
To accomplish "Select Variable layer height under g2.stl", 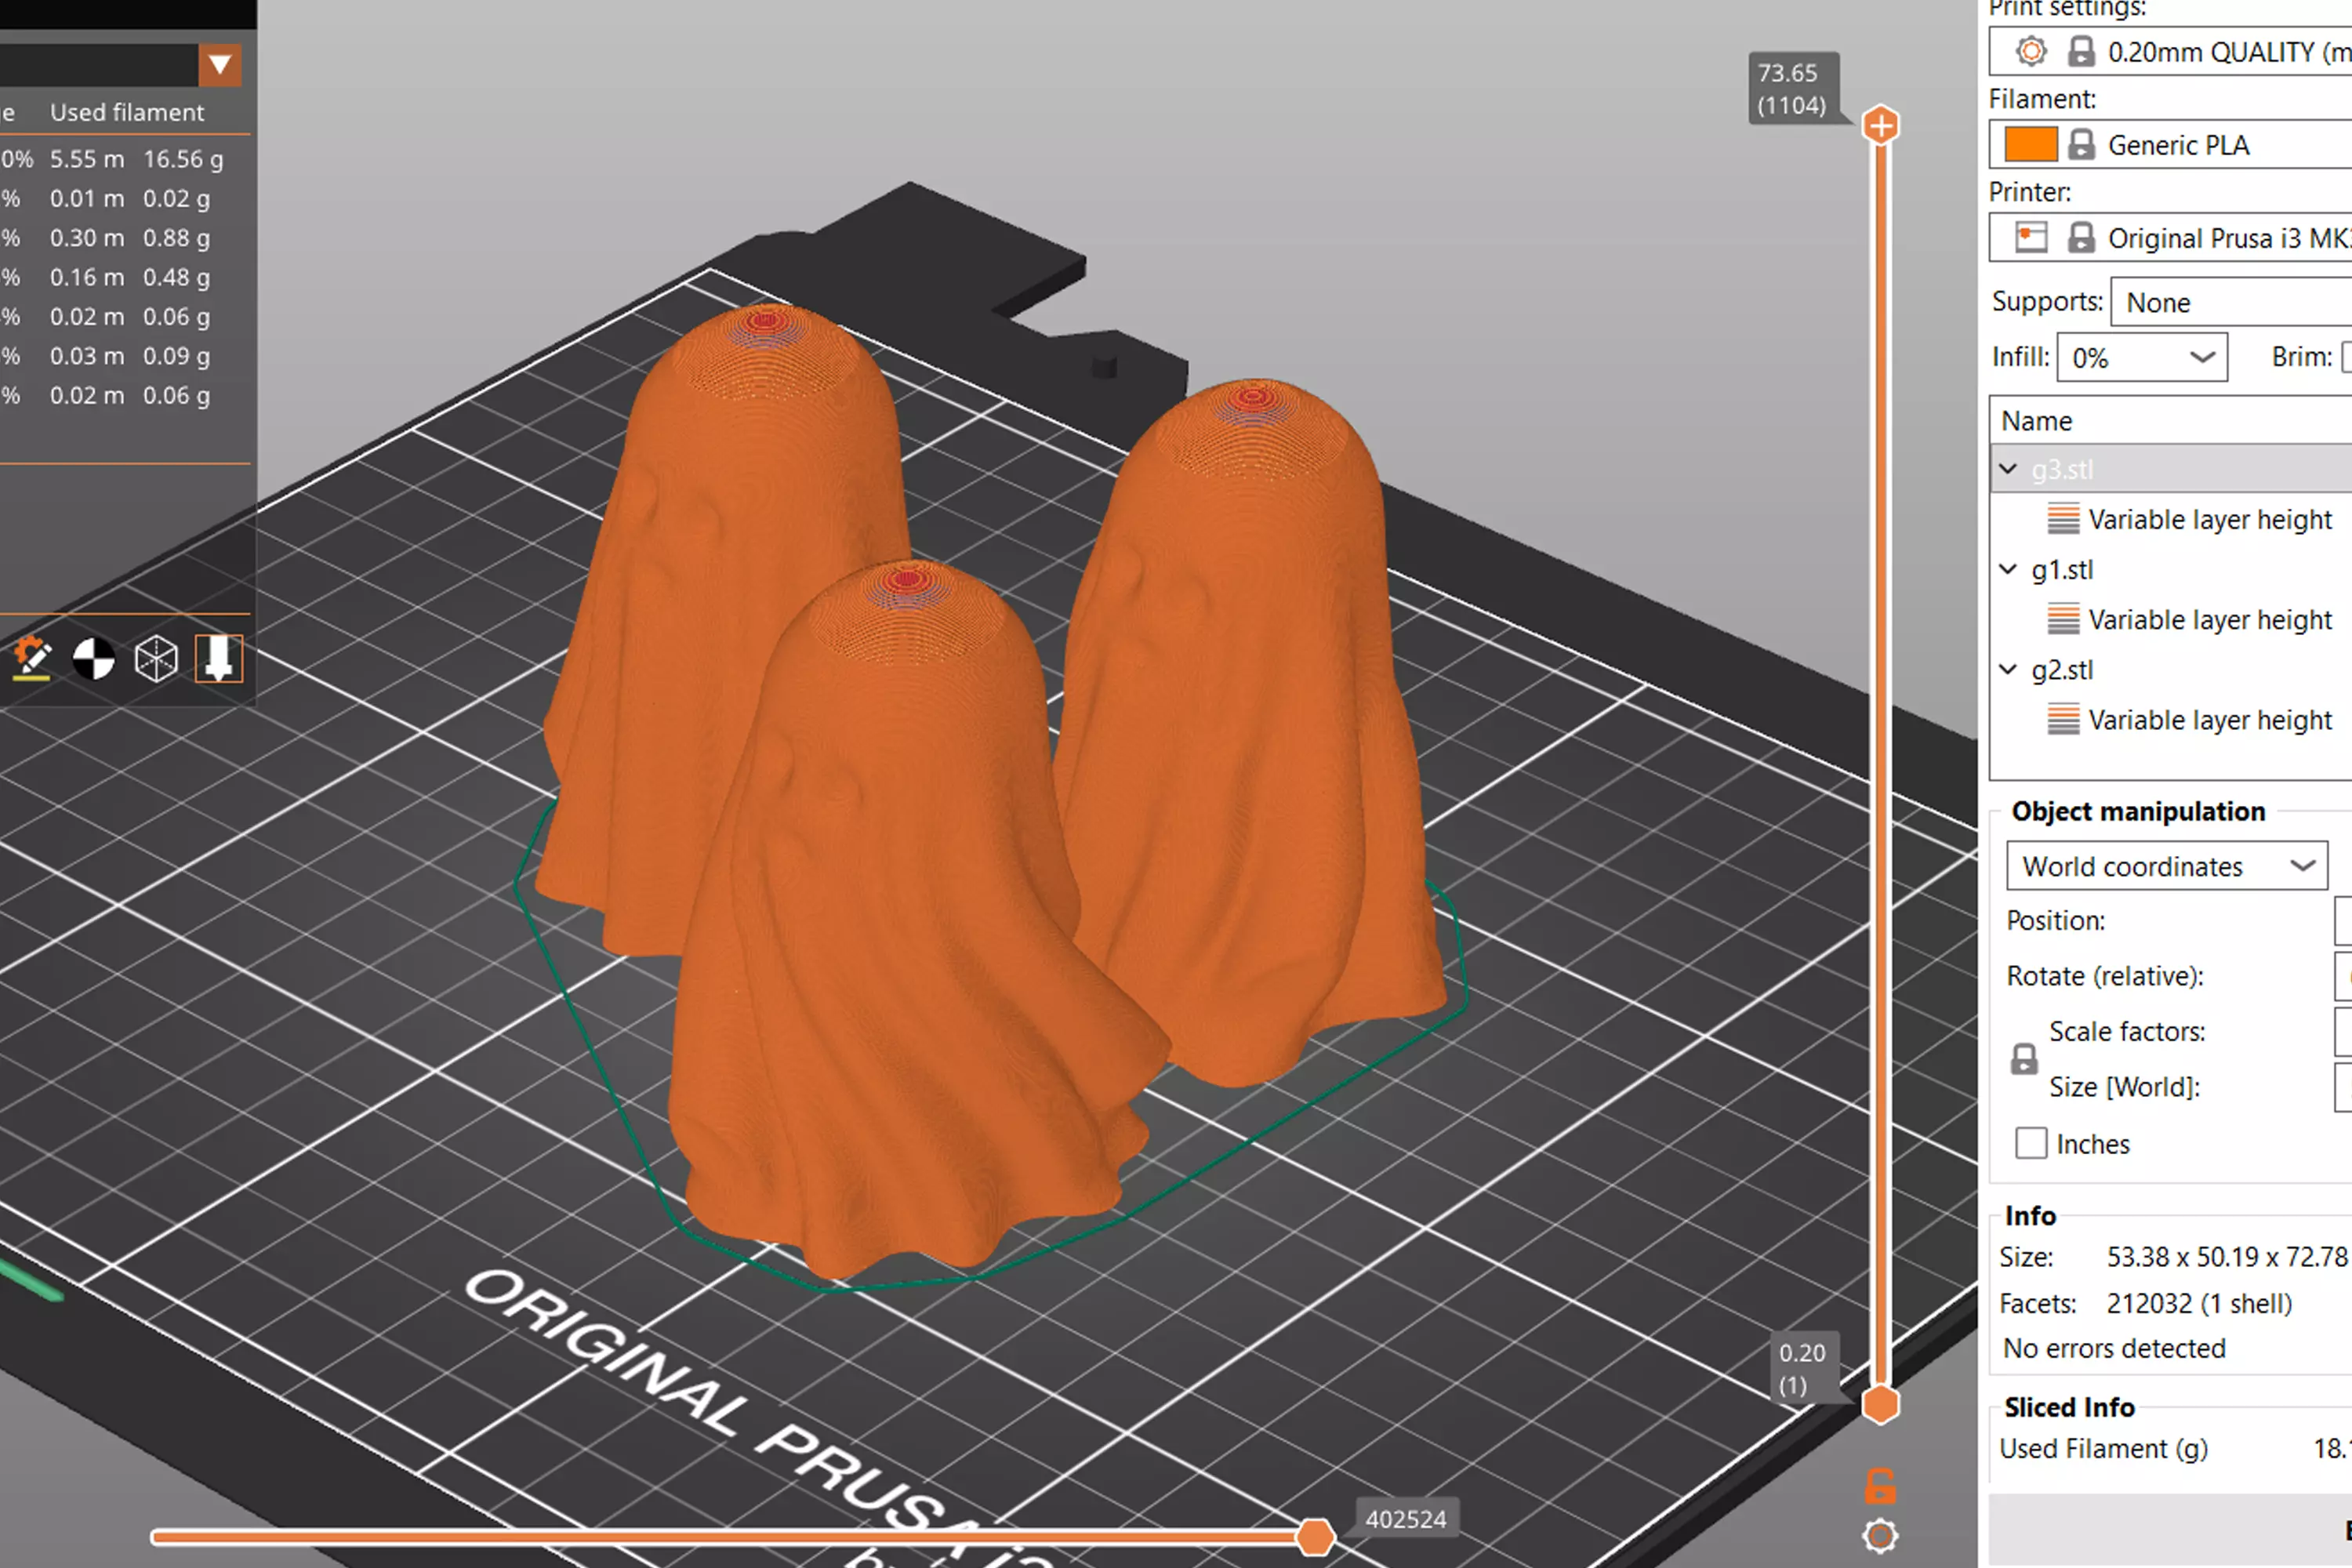I will coord(2210,720).
